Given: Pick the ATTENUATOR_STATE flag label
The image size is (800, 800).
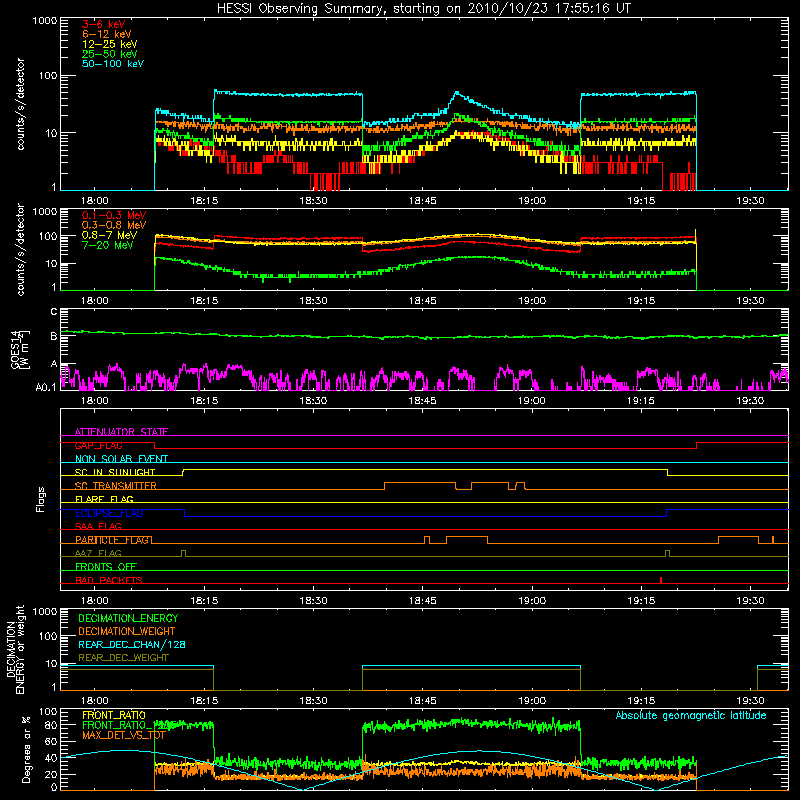Looking at the screenshot, I should click(121, 432).
